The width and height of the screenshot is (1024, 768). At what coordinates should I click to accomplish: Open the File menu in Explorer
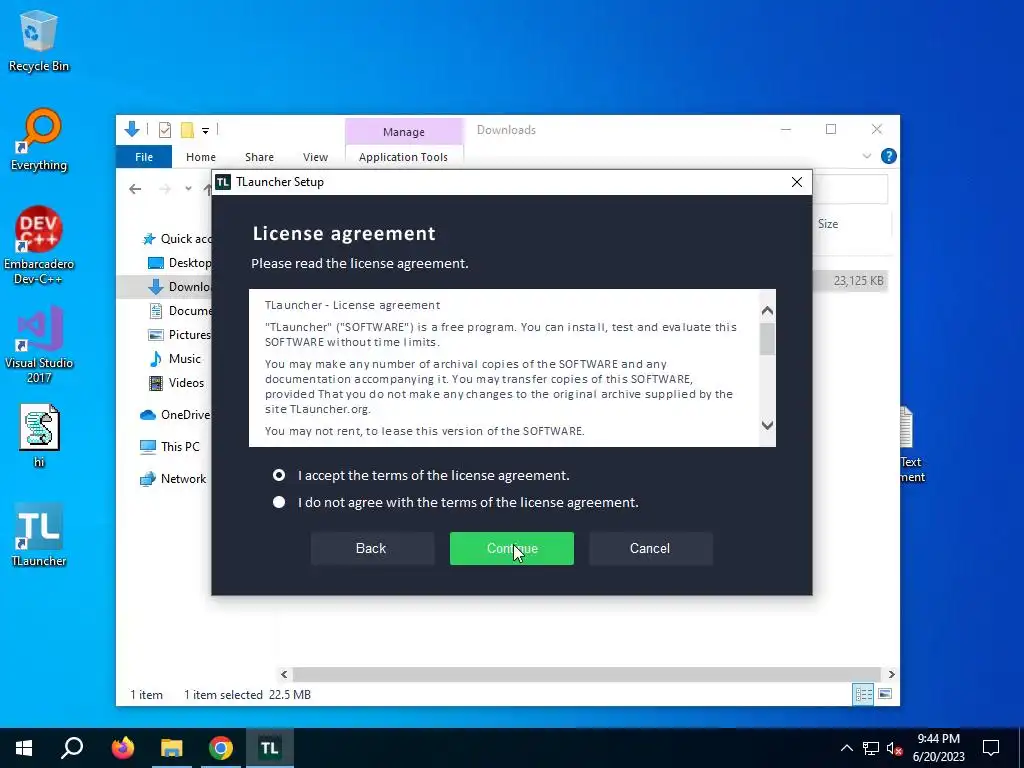point(144,157)
